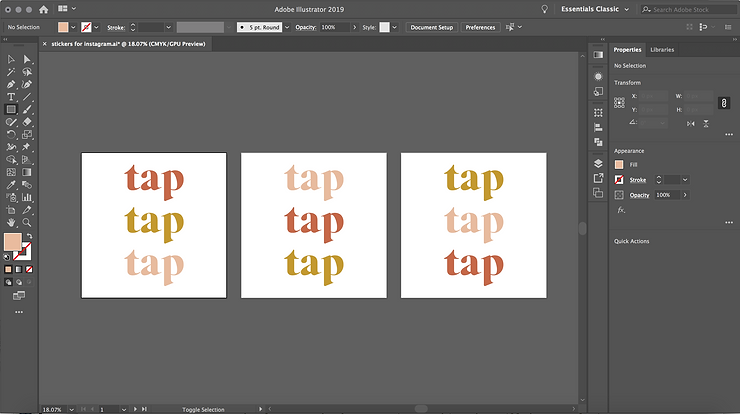Expand stroke color dropdown in control bar
This screenshot has width=740, height=414.
coord(96,27)
